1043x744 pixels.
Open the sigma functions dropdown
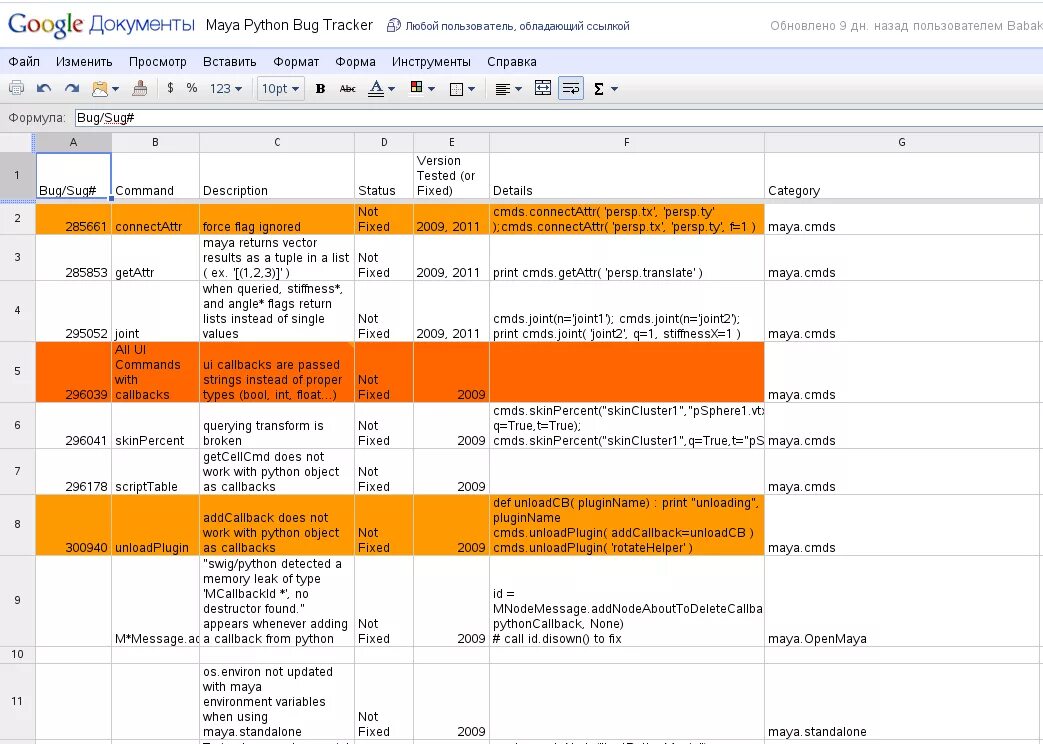pyautogui.click(x=605, y=89)
